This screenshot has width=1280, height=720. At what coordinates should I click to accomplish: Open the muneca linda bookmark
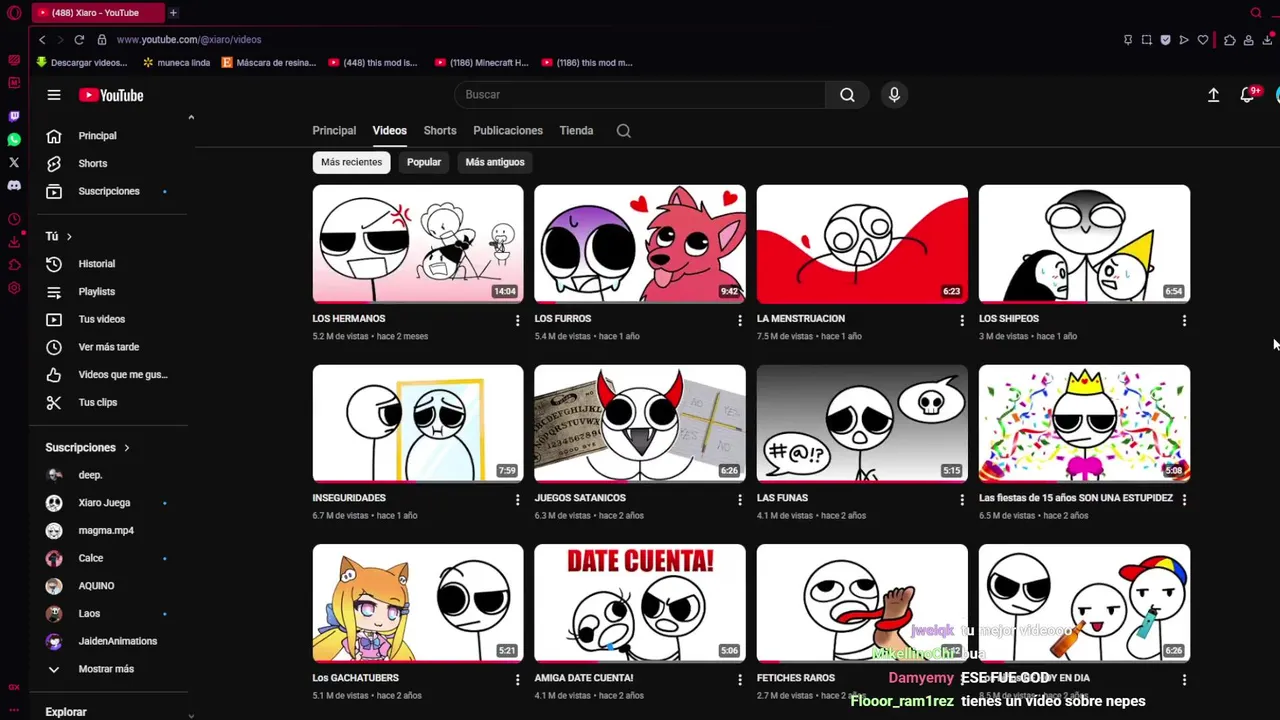tap(177, 63)
